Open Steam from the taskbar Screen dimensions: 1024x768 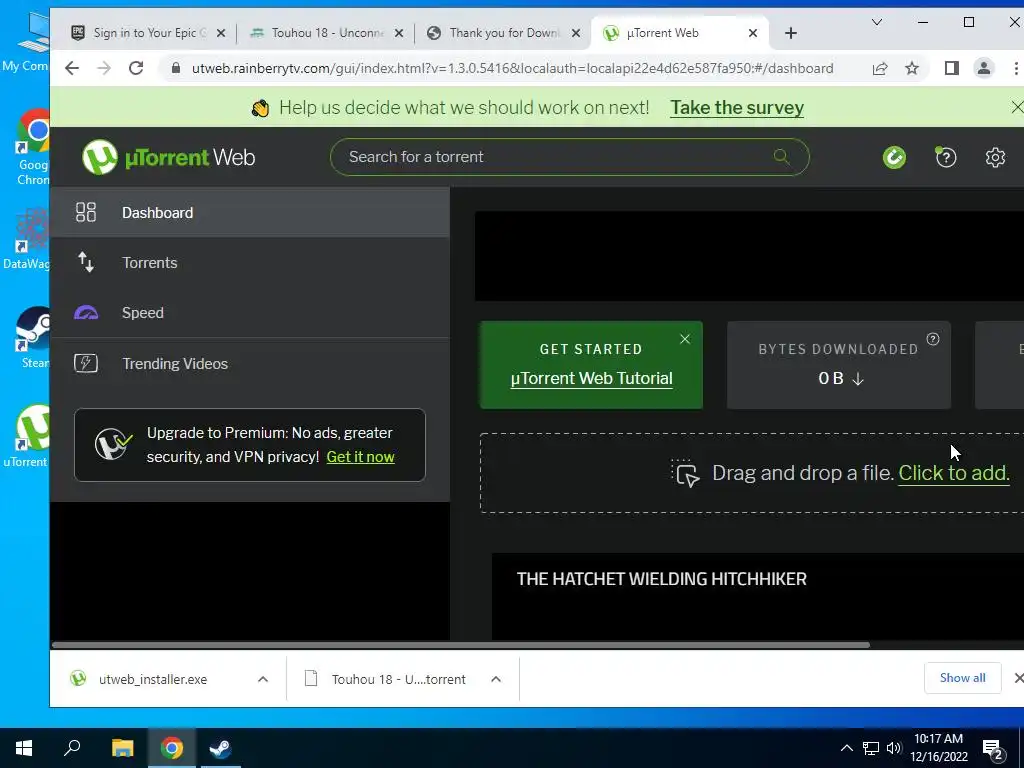pos(220,748)
